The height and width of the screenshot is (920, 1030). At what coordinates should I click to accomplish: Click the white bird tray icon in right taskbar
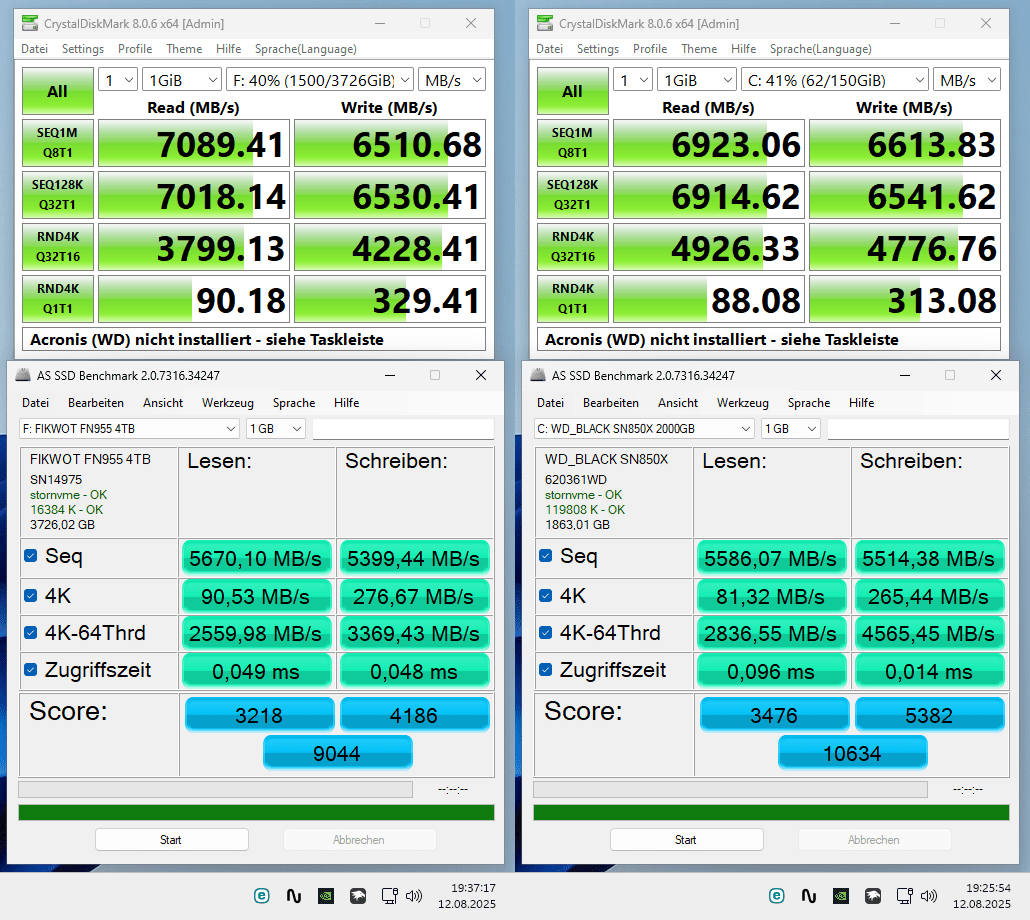(x=873, y=896)
